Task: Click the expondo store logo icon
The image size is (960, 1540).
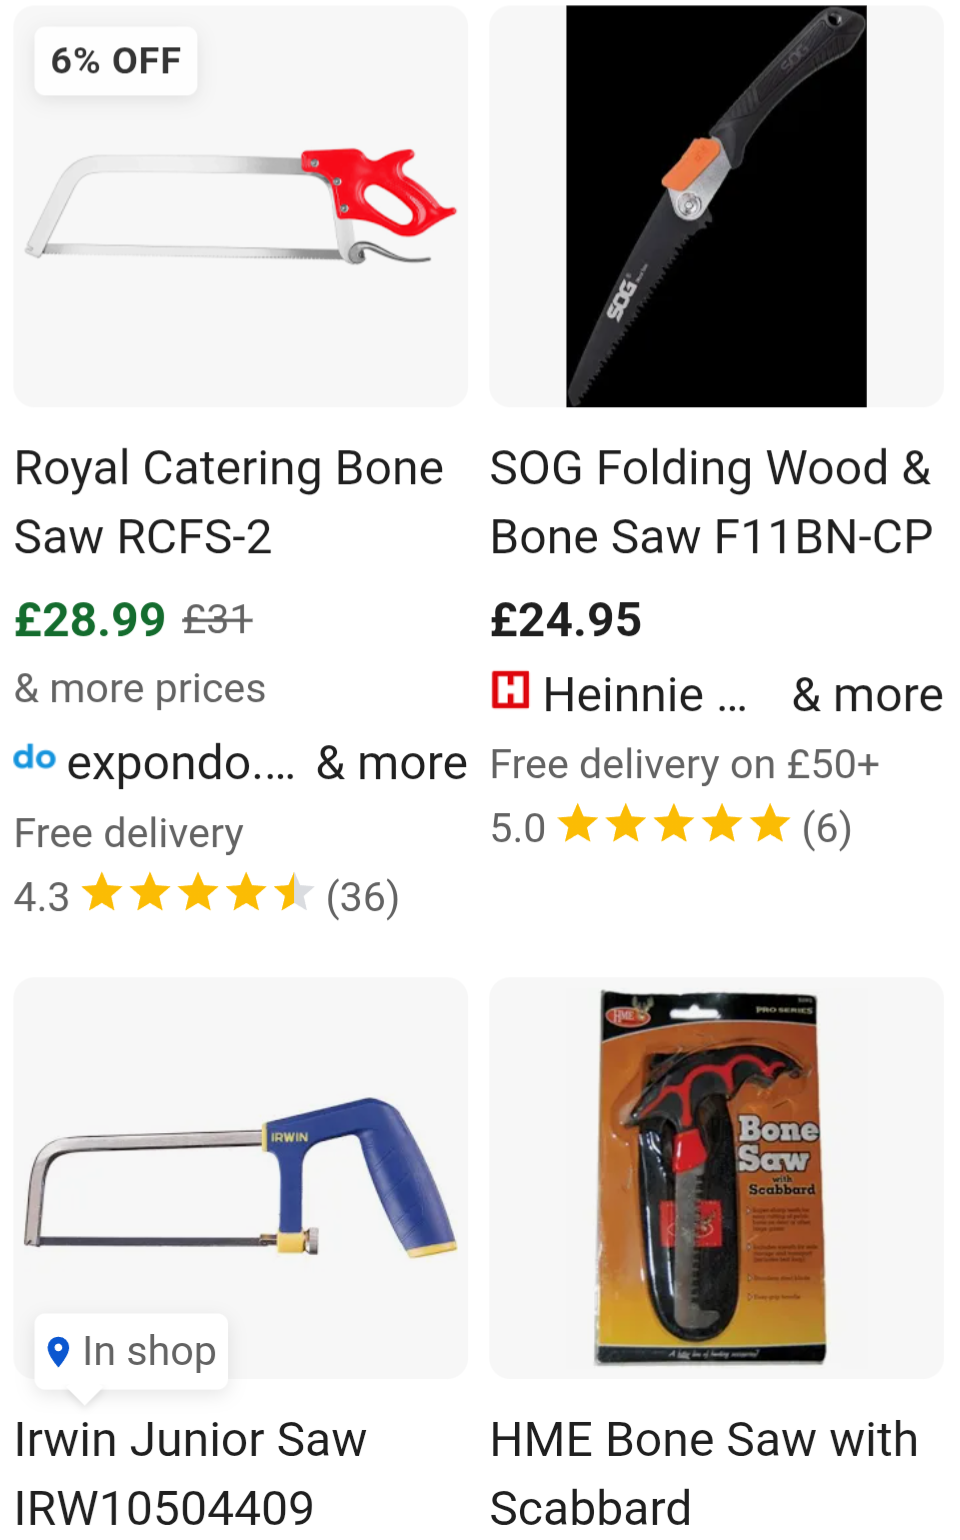Action: [35, 758]
